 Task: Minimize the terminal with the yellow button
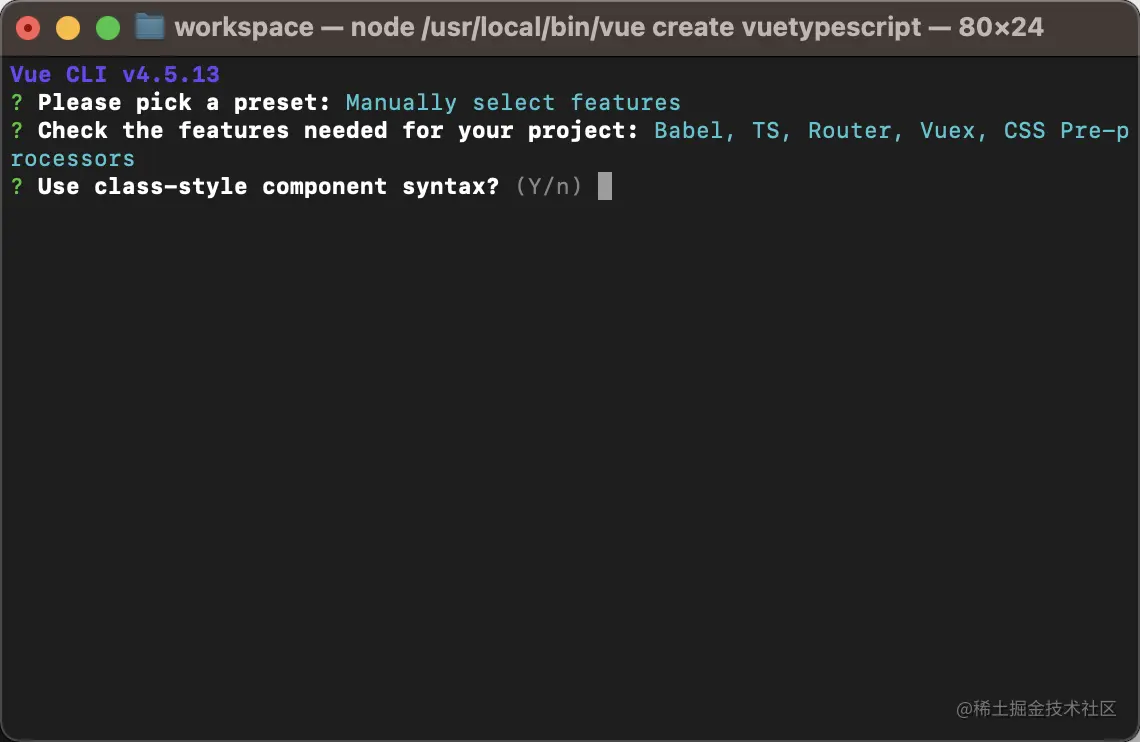pos(68,28)
